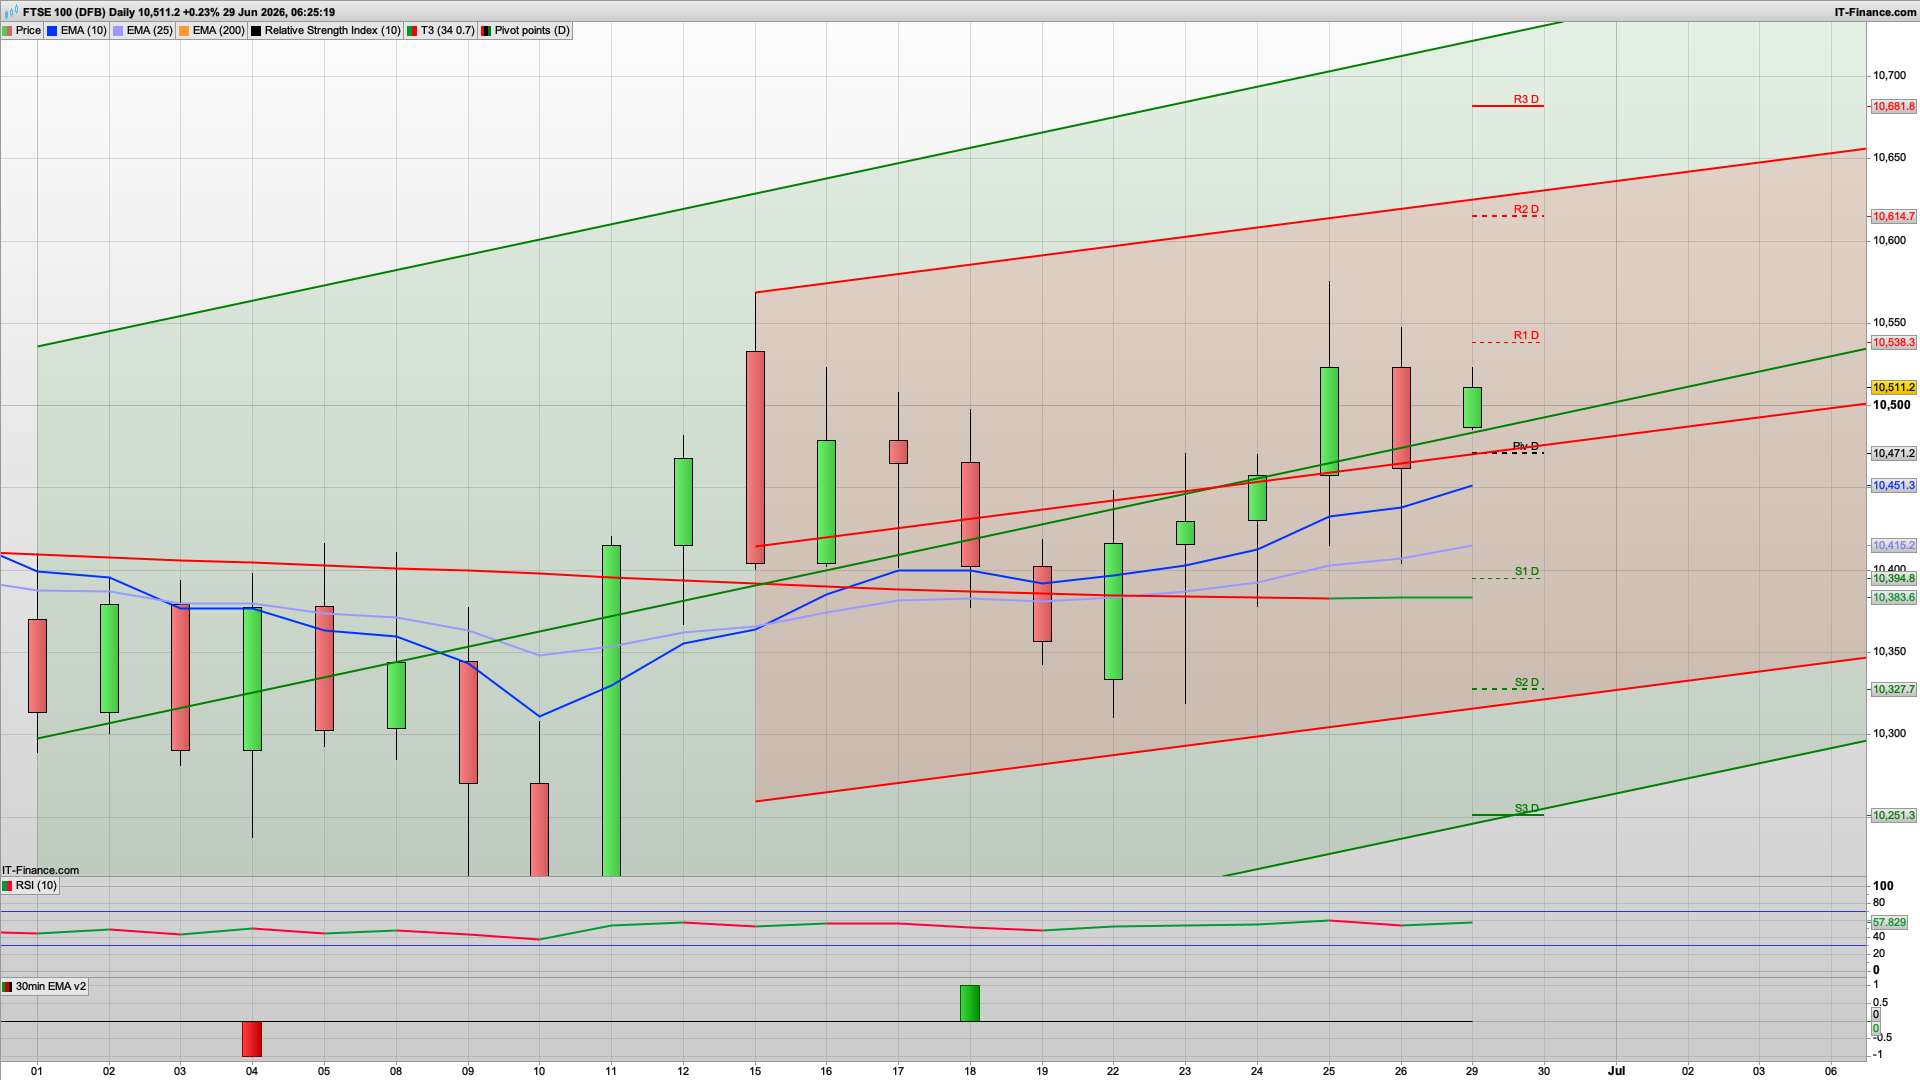The height and width of the screenshot is (1080, 1920).
Task: Open the EMA (10) indicator settings
Action: click(x=83, y=31)
